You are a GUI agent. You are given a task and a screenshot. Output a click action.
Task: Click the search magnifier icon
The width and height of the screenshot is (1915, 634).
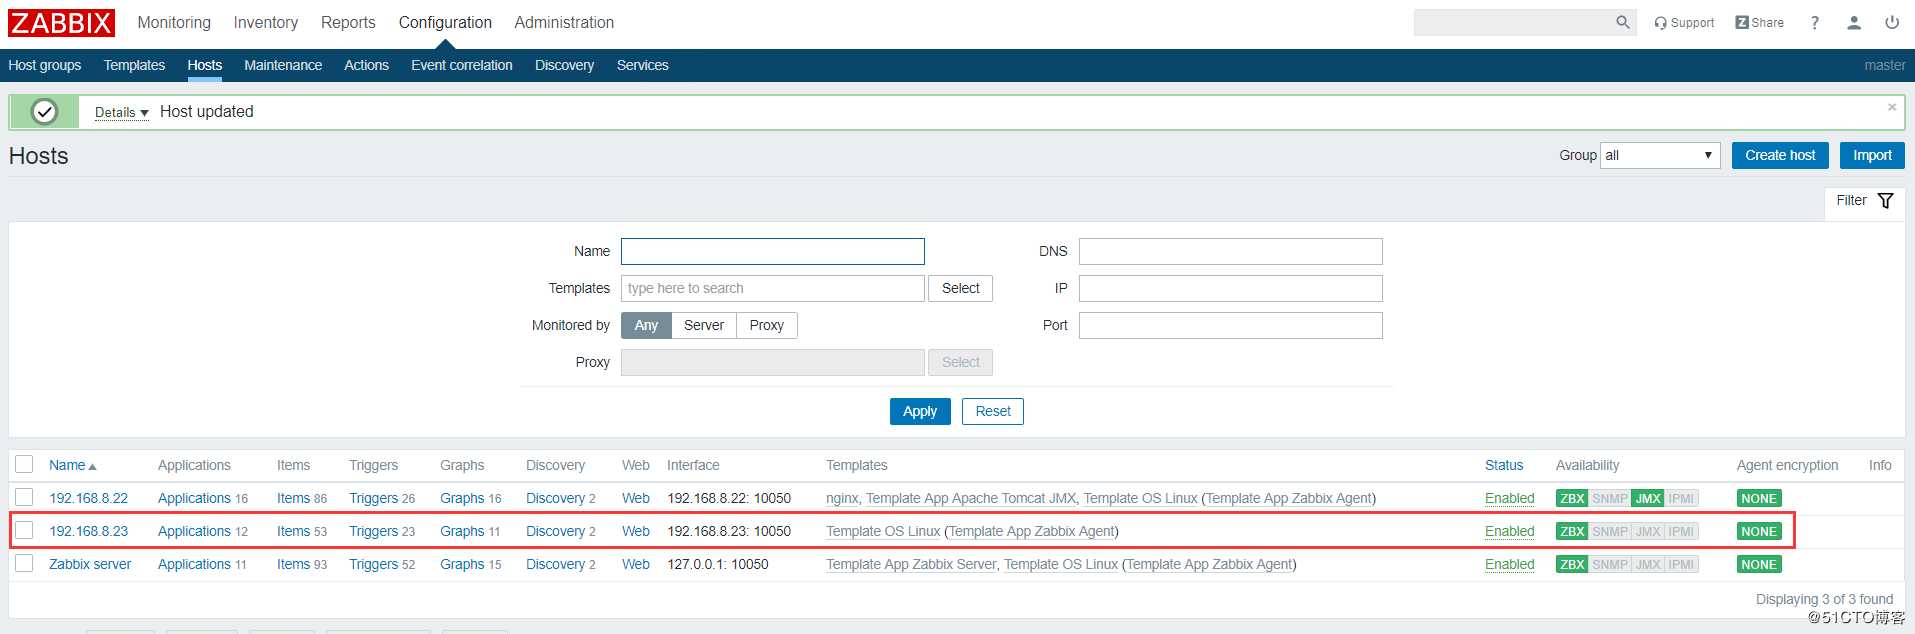coord(1623,22)
